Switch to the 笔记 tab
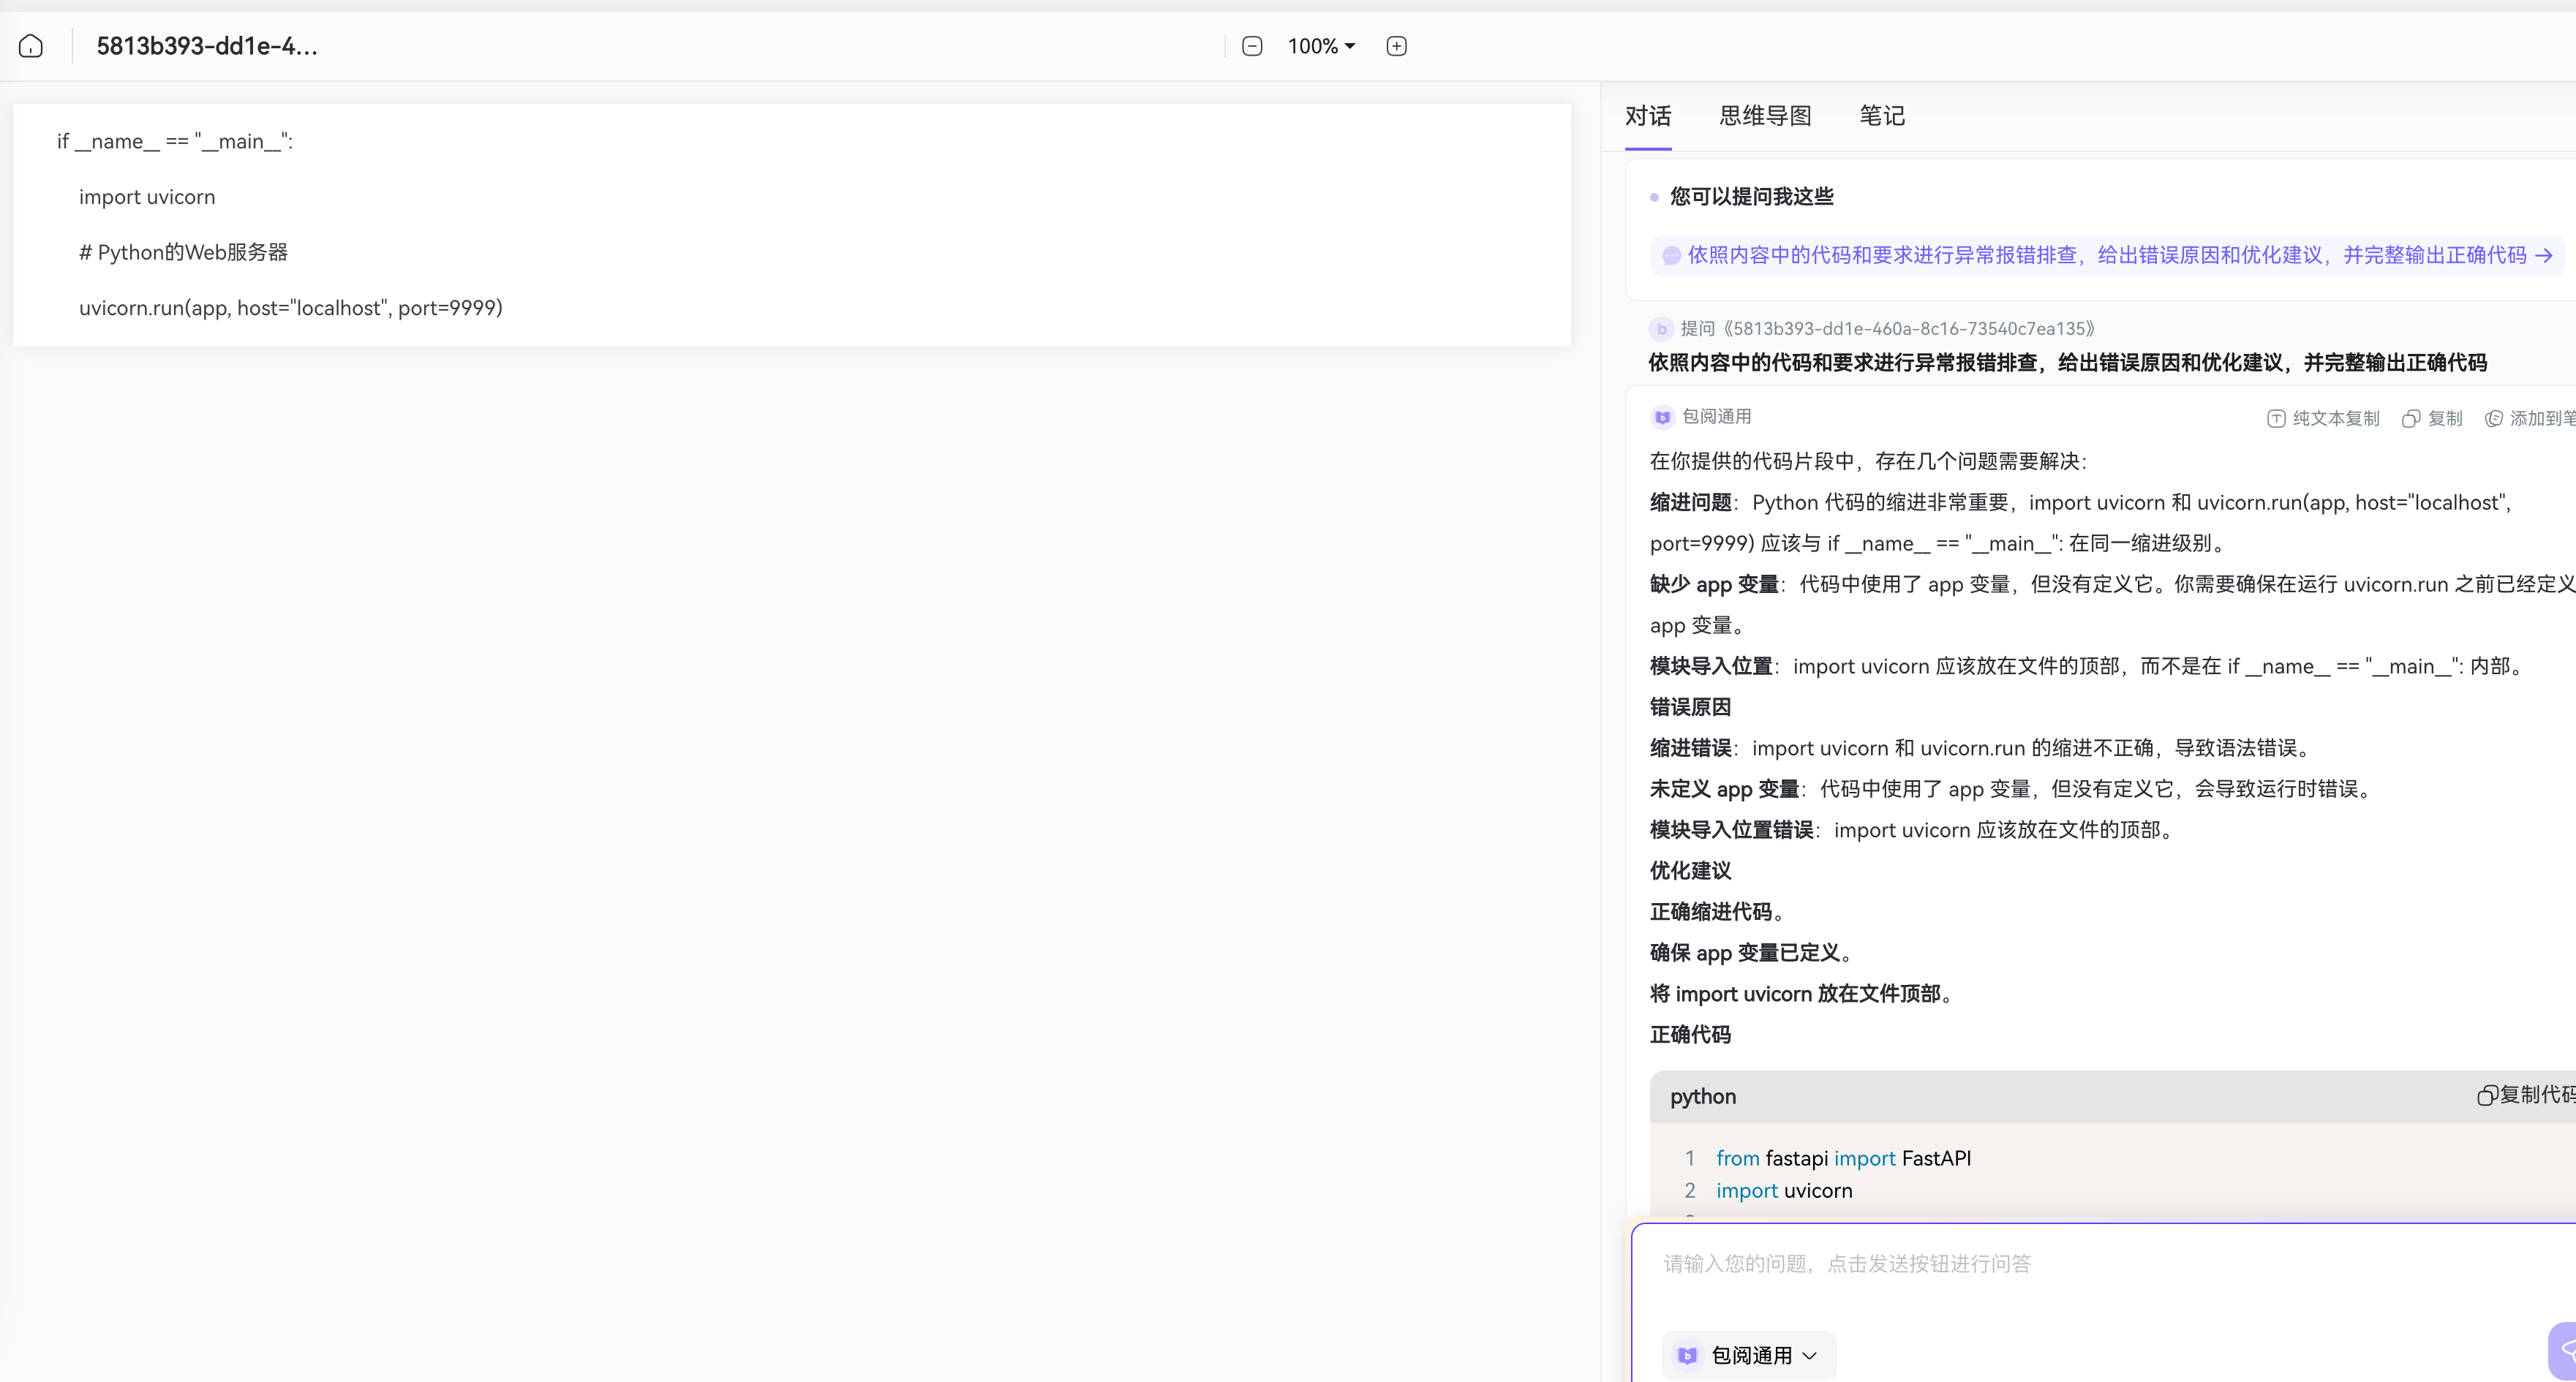2576x1382 pixels. coord(1881,116)
